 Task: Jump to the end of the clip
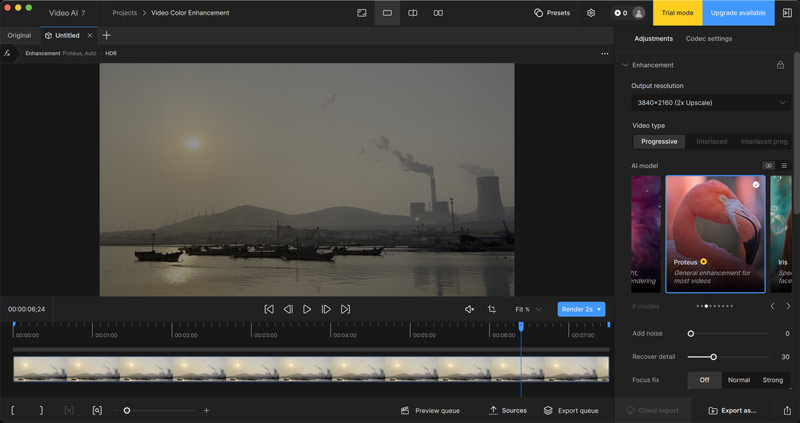point(345,309)
